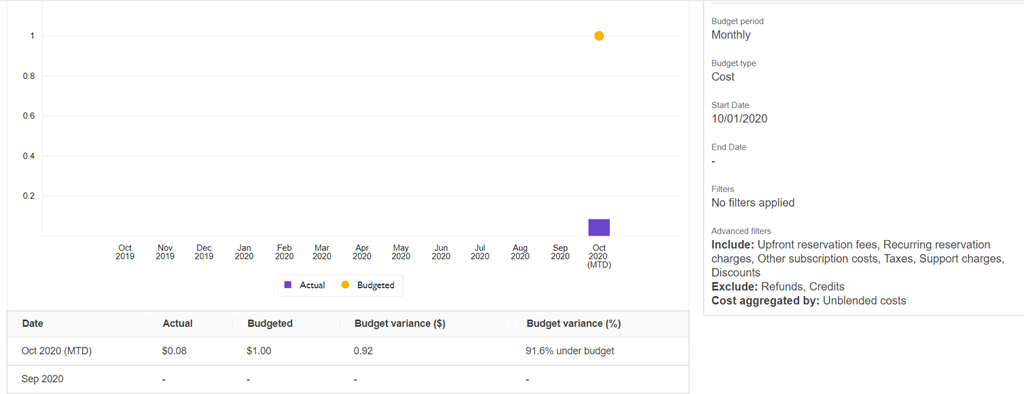
Task: Click the Budget variance ($) column header
Action: 400,323
